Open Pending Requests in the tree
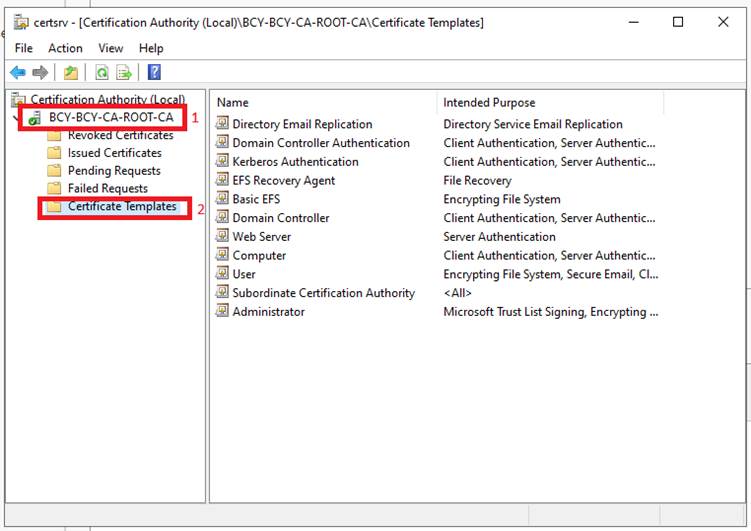 click(114, 170)
